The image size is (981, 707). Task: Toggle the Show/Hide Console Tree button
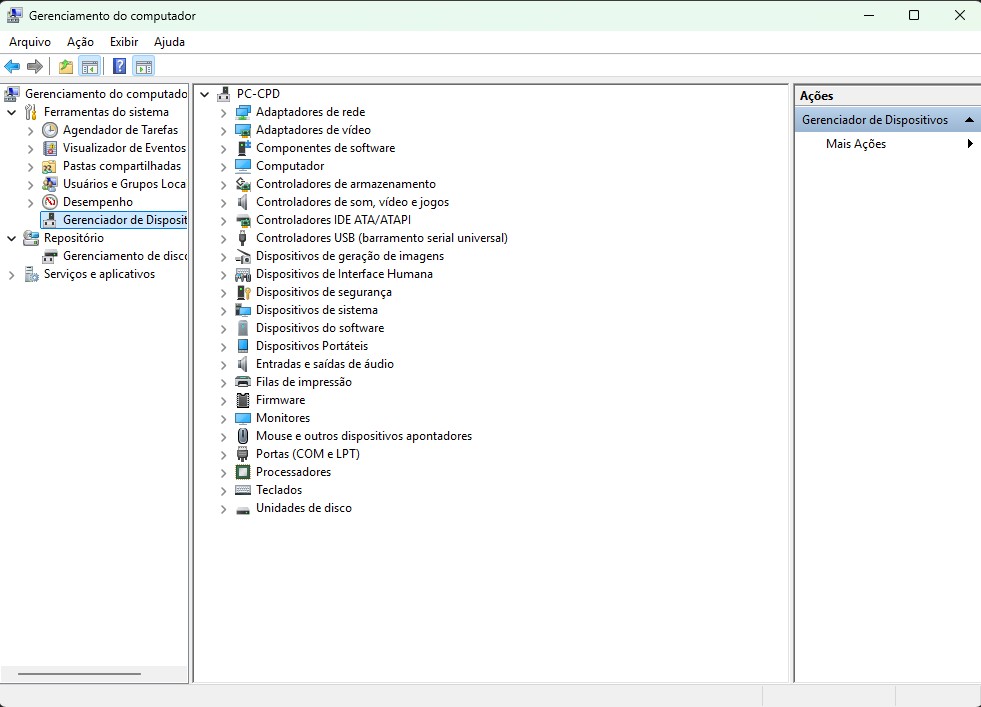click(x=90, y=67)
